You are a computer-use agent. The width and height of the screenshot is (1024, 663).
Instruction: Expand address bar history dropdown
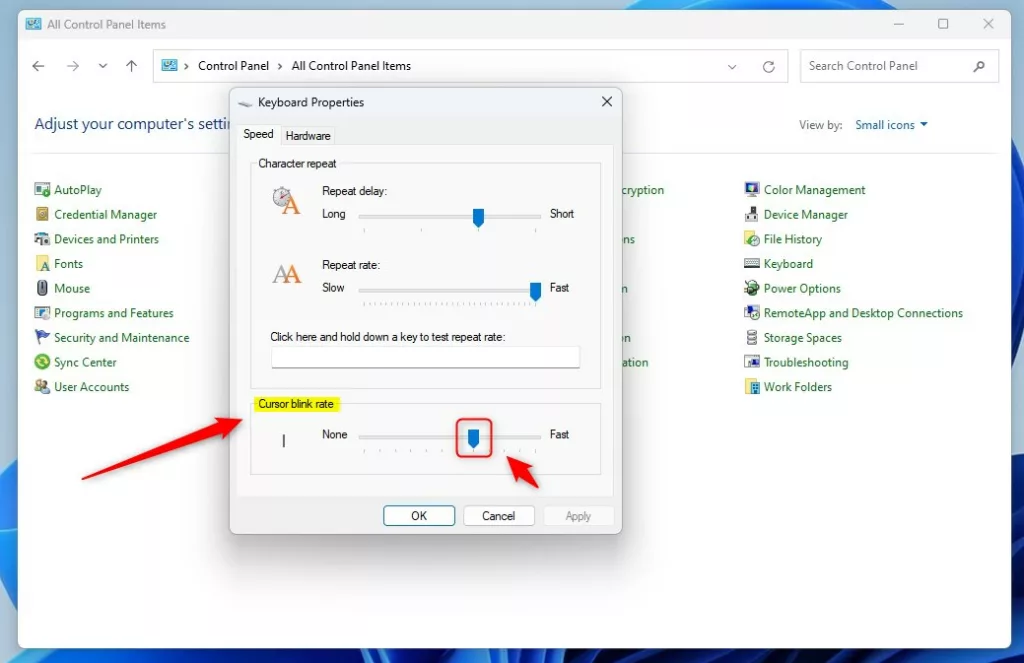[x=732, y=67]
